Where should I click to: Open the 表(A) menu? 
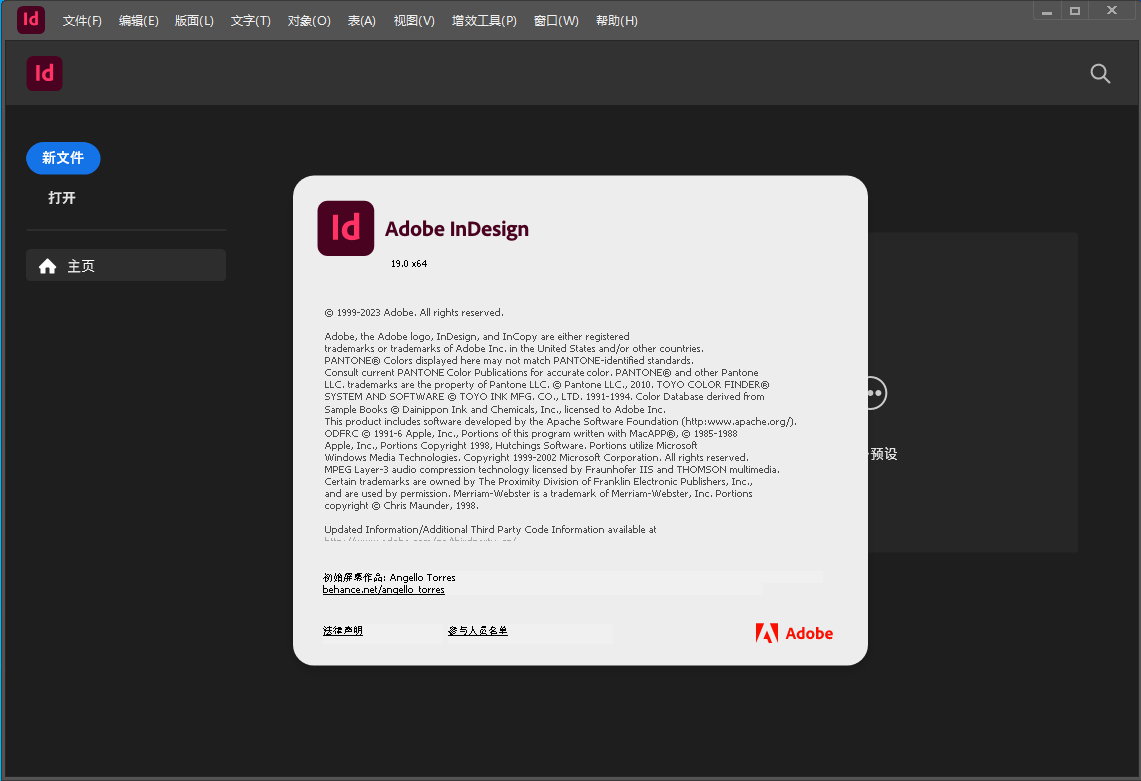362,20
